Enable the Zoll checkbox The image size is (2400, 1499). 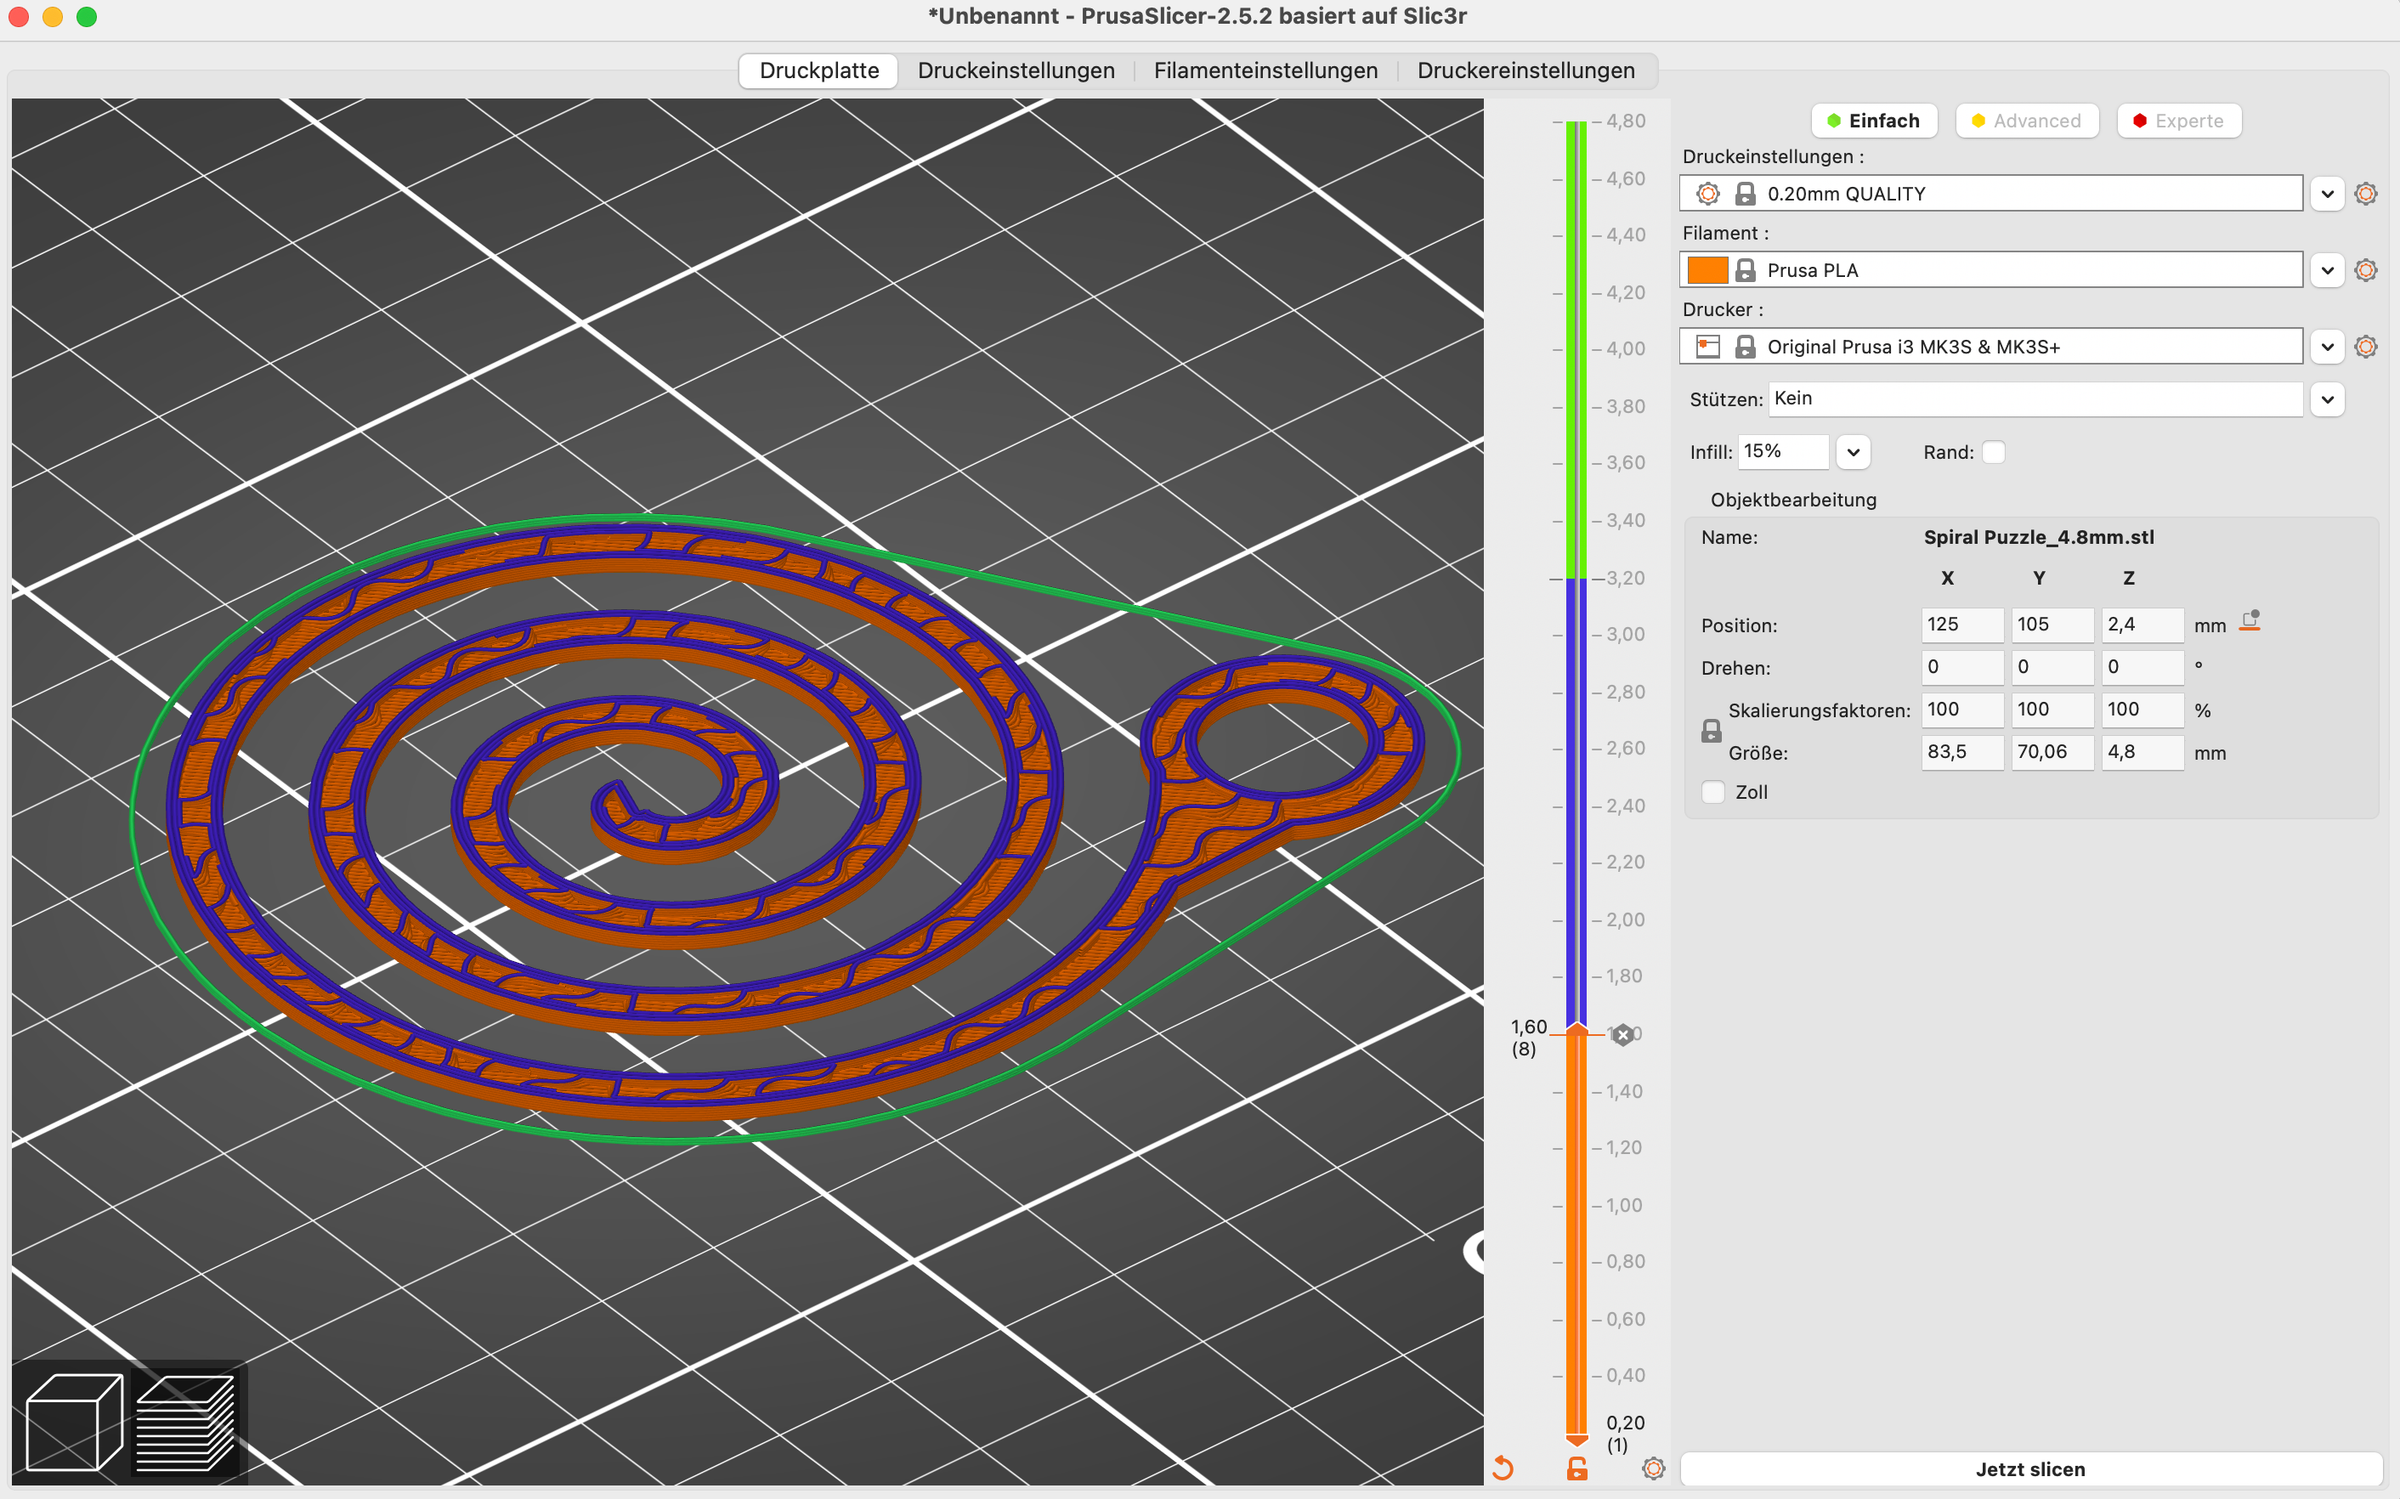pos(1713,791)
